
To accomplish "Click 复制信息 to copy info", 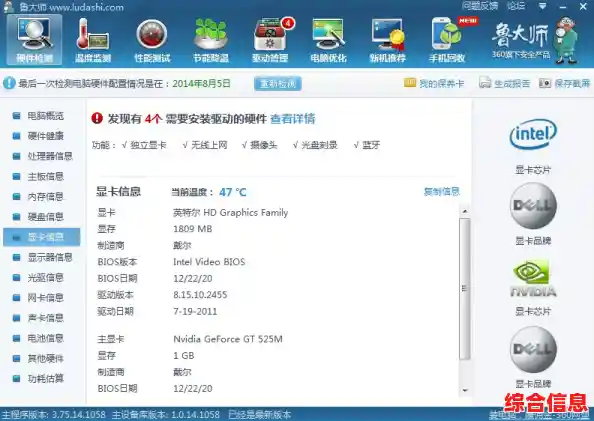I will coord(442,192).
